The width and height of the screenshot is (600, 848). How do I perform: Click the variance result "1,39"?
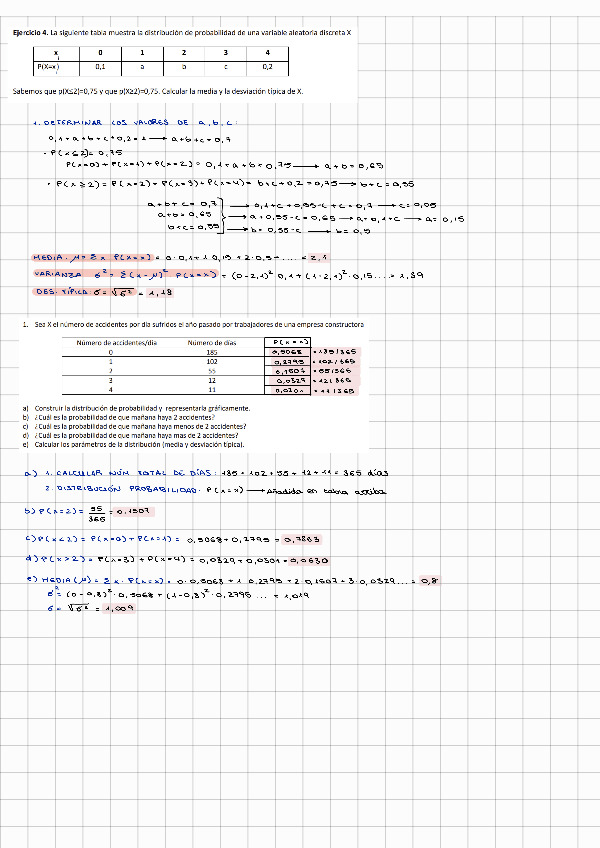point(411,275)
